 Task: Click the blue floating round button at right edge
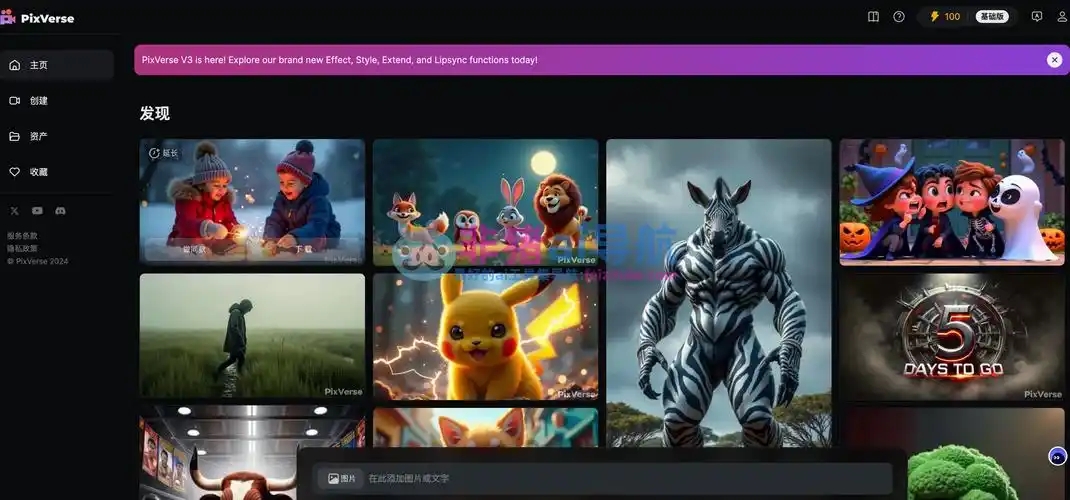tap(1058, 457)
